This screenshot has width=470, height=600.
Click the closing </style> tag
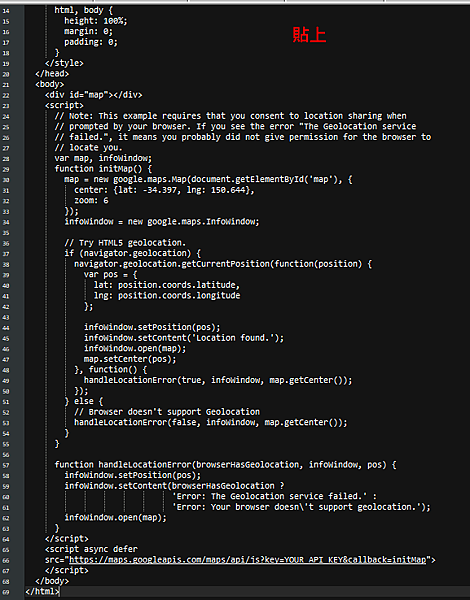tap(64, 63)
